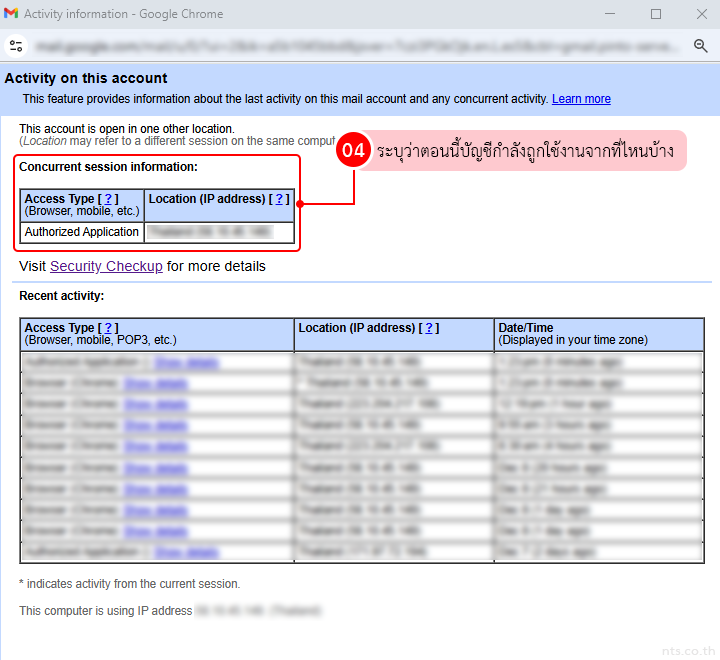Image resolution: width=720 pixels, height=660 pixels.
Task: Click the Activity on this account heading
Action: point(86,78)
